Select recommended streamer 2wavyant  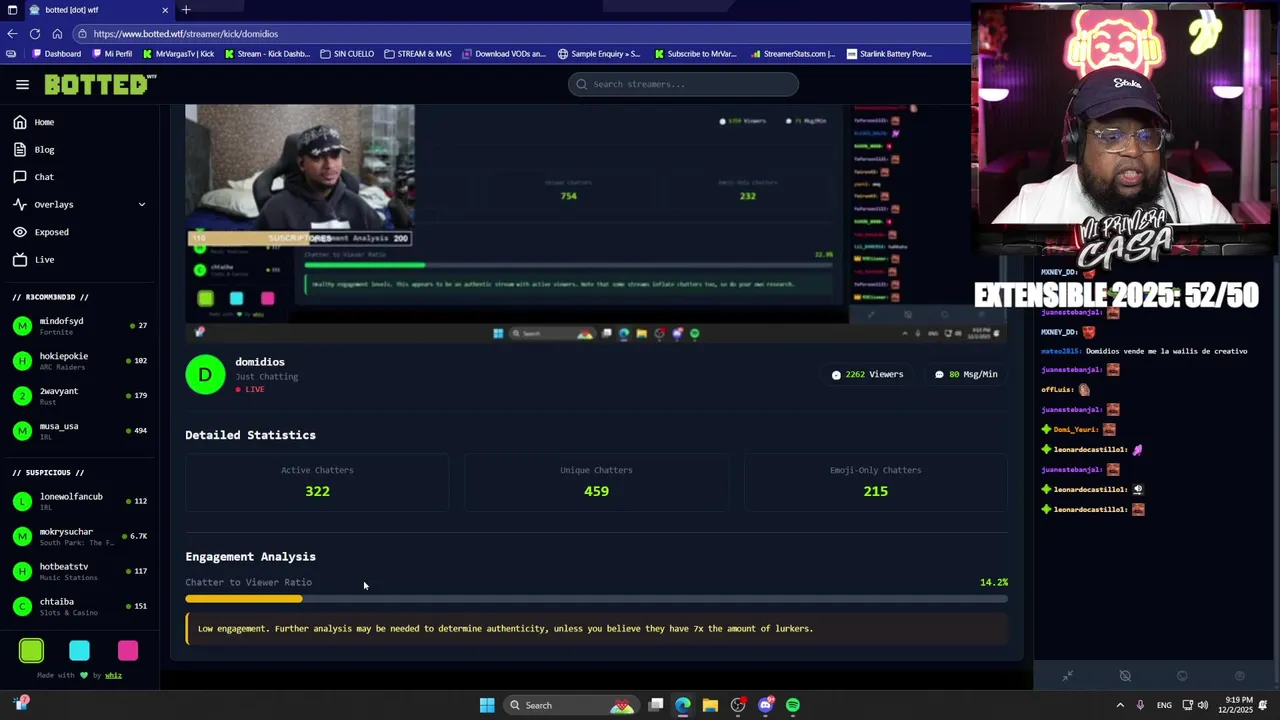point(80,396)
